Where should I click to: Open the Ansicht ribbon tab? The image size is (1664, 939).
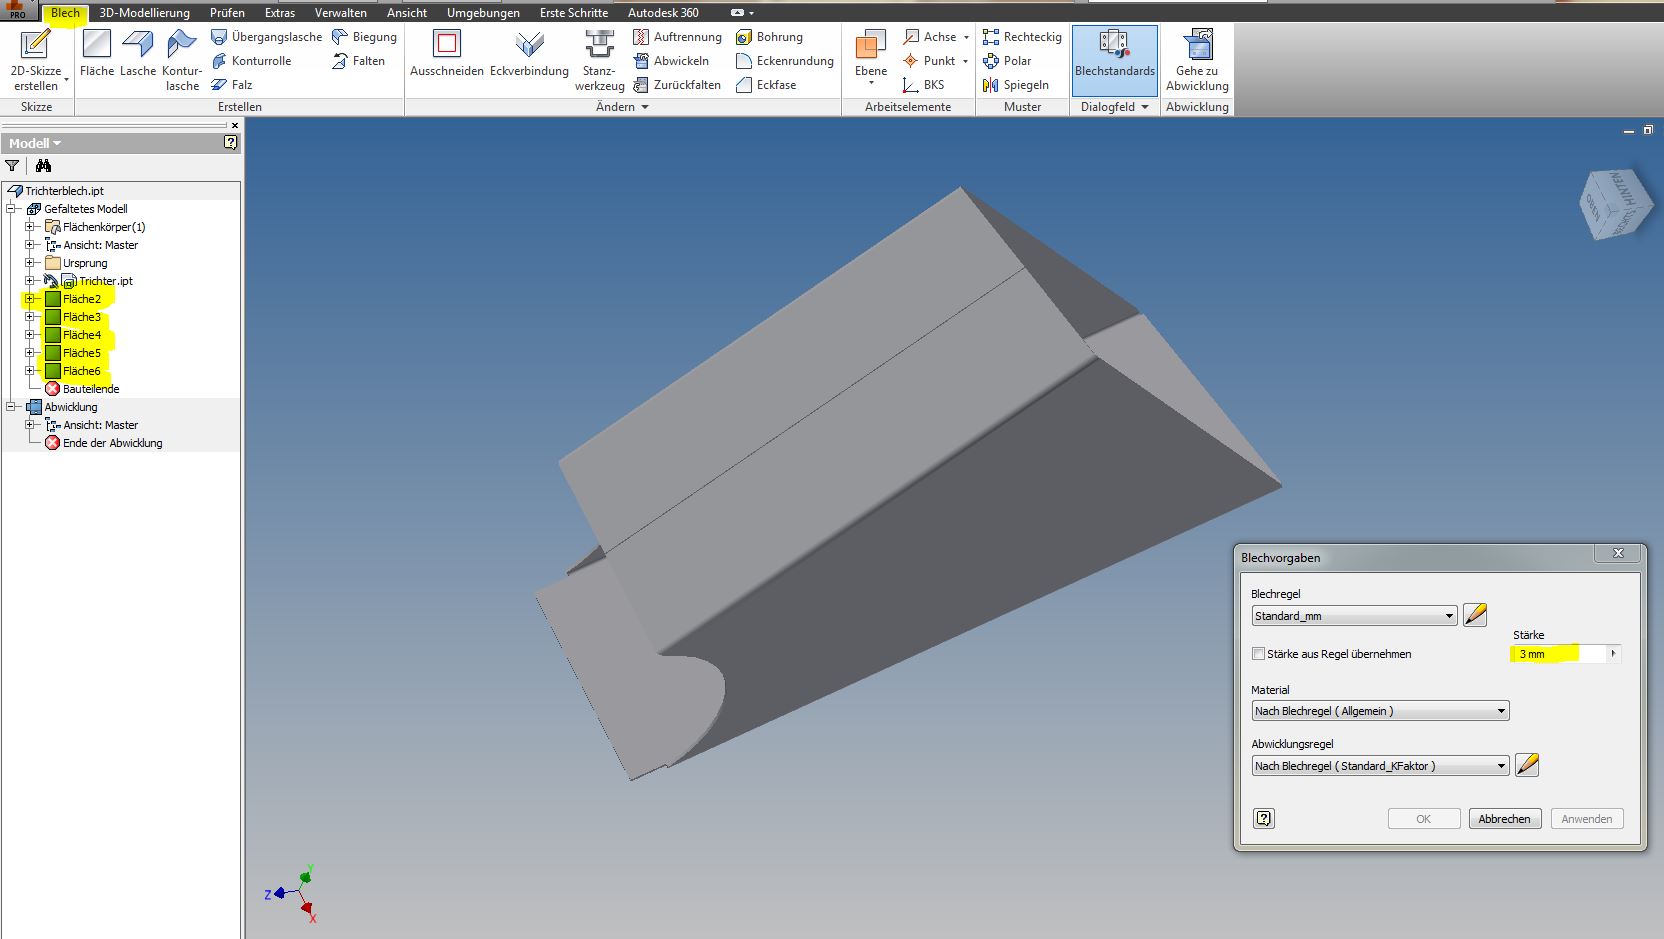click(x=407, y=13)
